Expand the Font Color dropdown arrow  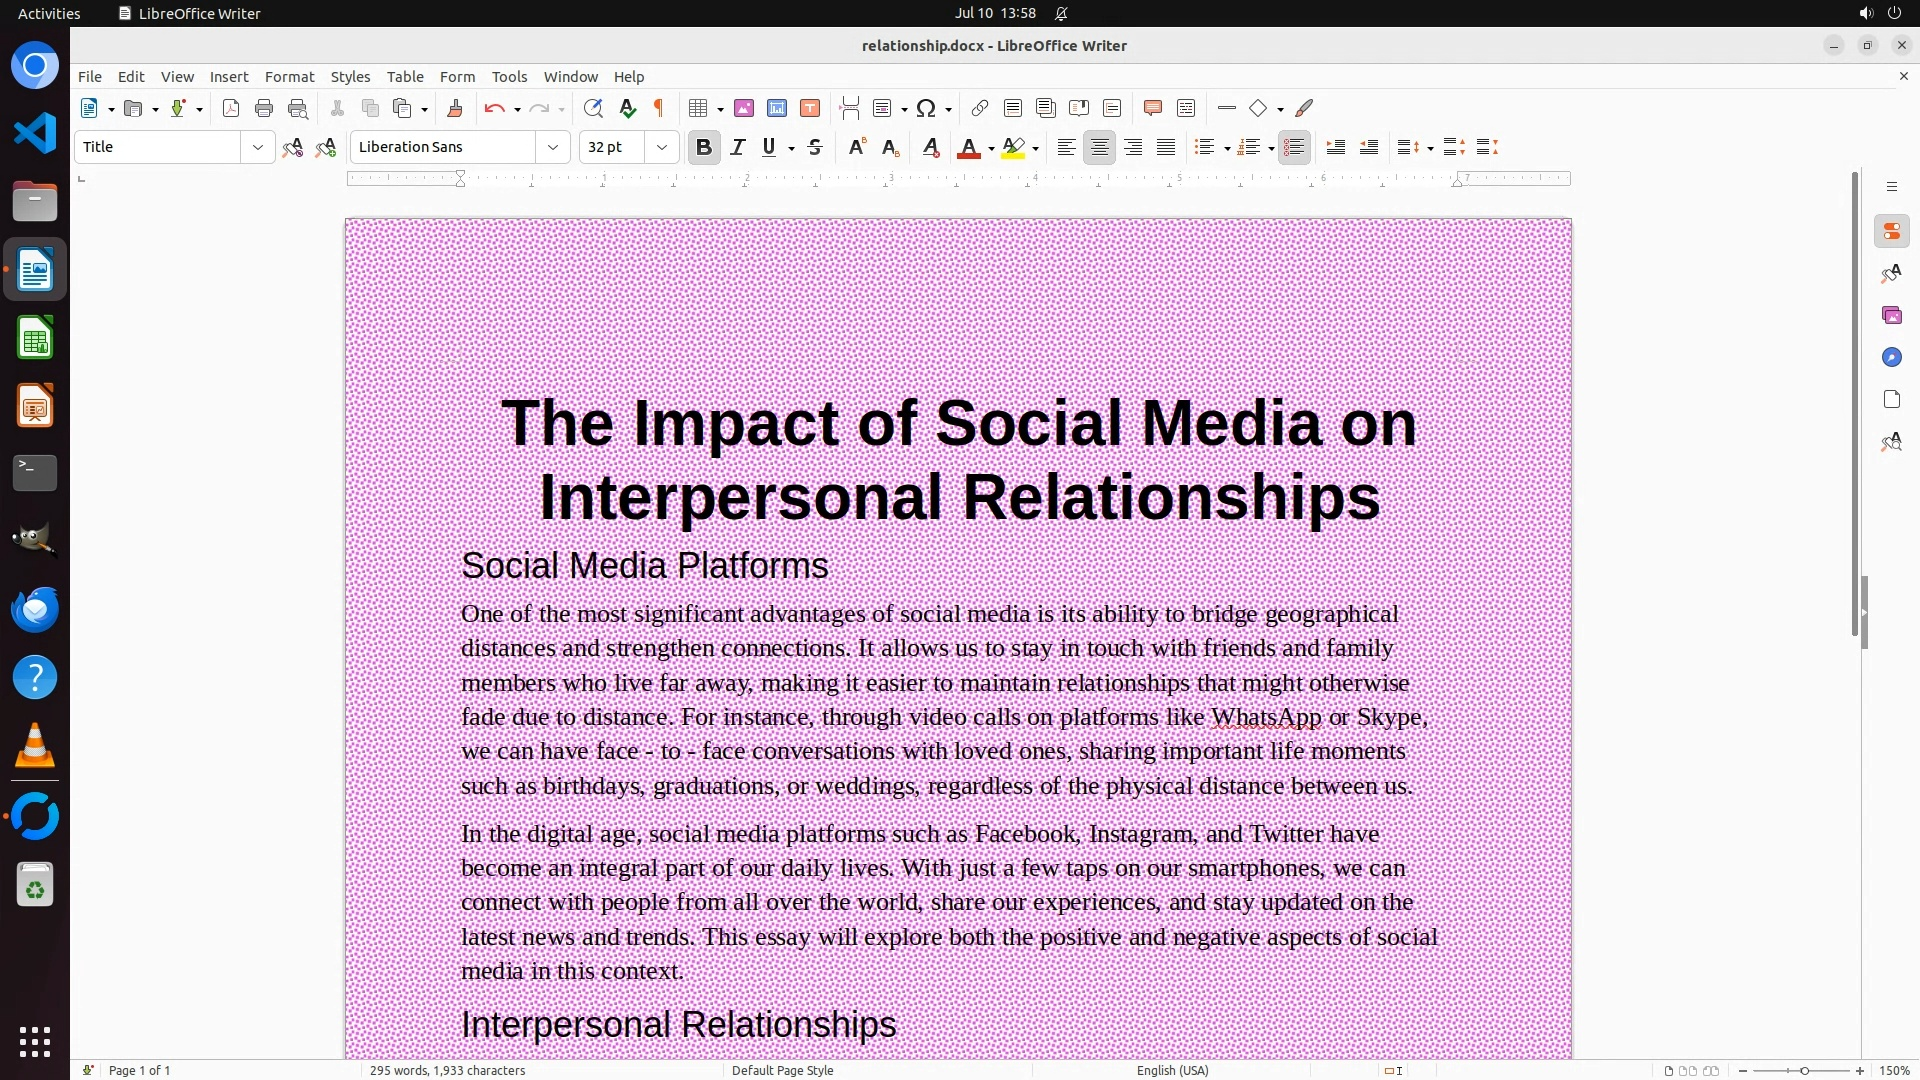coord(991,149)
